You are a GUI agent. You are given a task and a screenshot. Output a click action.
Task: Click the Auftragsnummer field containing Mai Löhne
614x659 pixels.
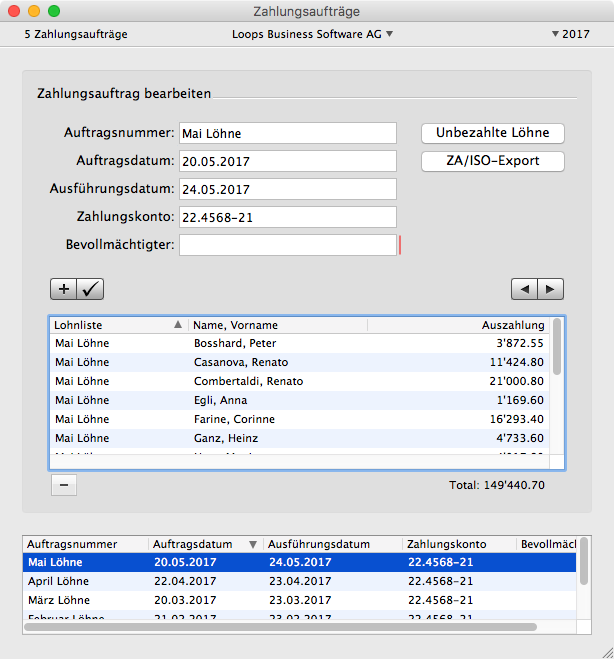pos(288,133)
